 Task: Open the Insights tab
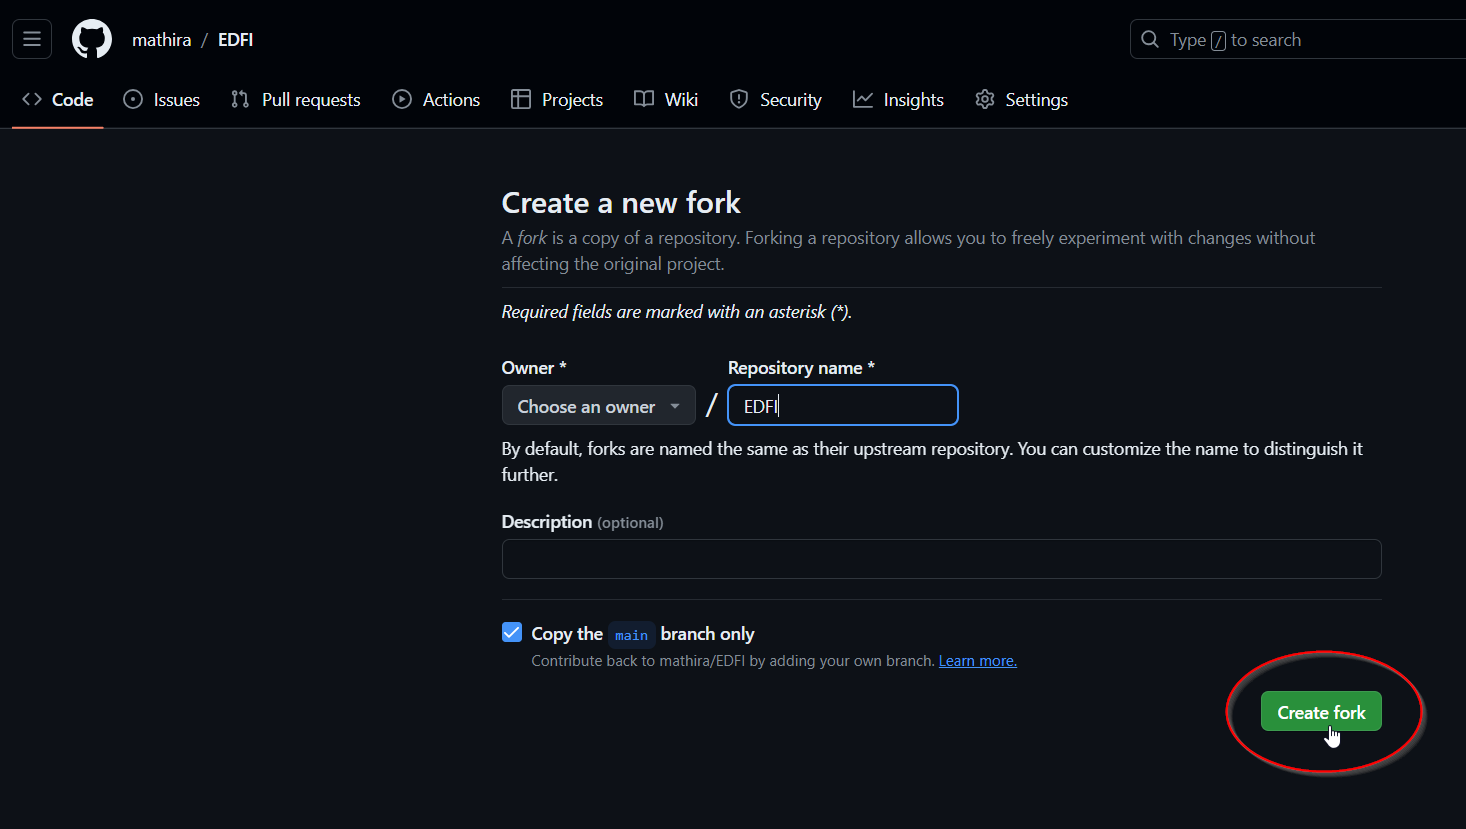[x=898, y=100]
